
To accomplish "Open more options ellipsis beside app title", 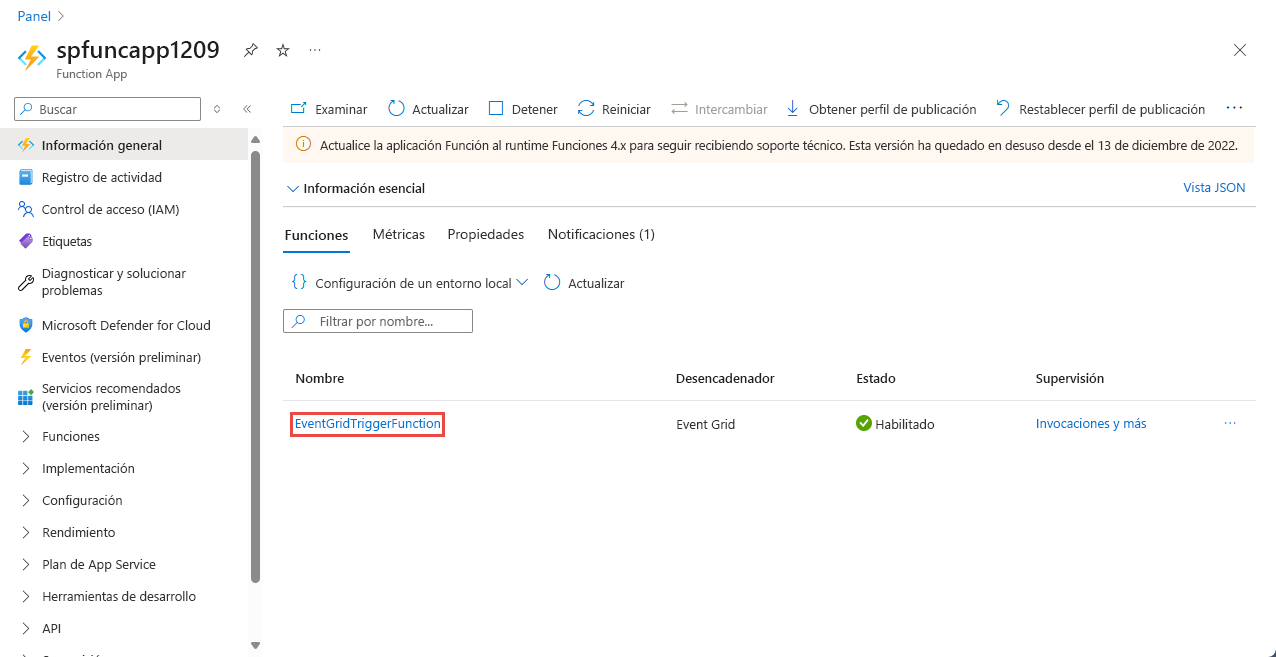I will 315,50.
